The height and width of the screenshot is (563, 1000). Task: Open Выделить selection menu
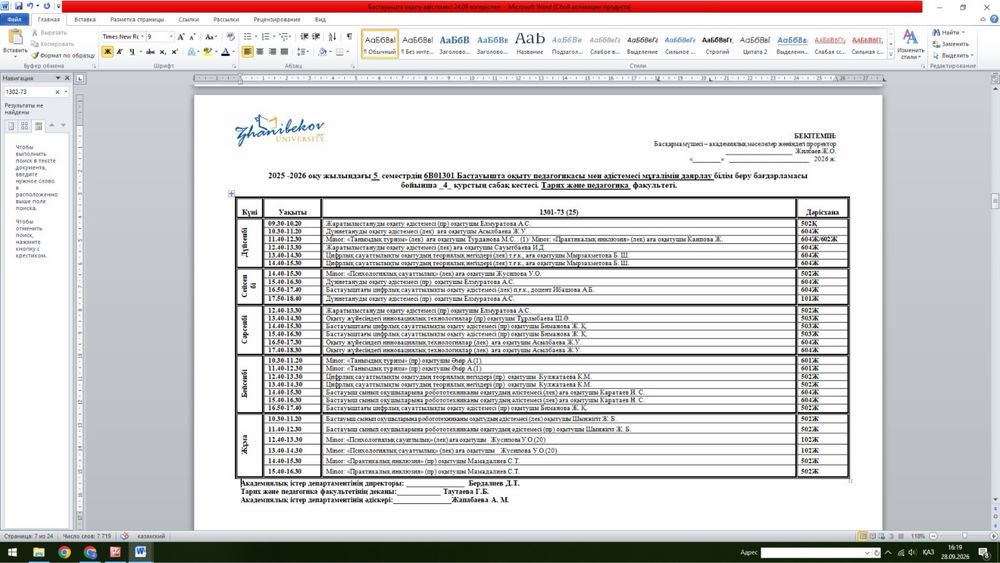click(x=952, y=55)
